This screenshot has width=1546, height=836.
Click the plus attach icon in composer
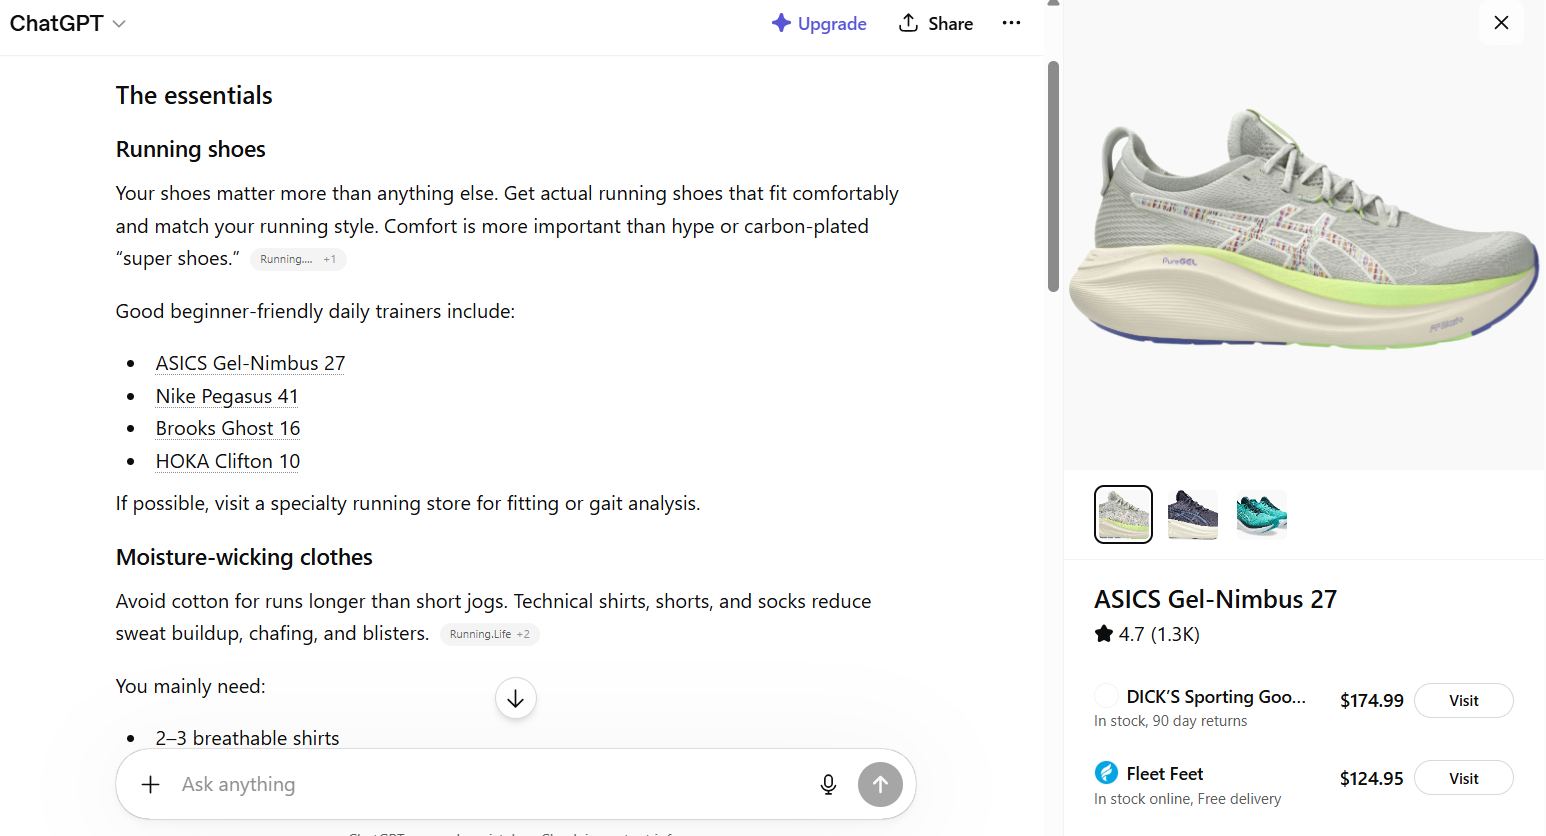(150, 785)
